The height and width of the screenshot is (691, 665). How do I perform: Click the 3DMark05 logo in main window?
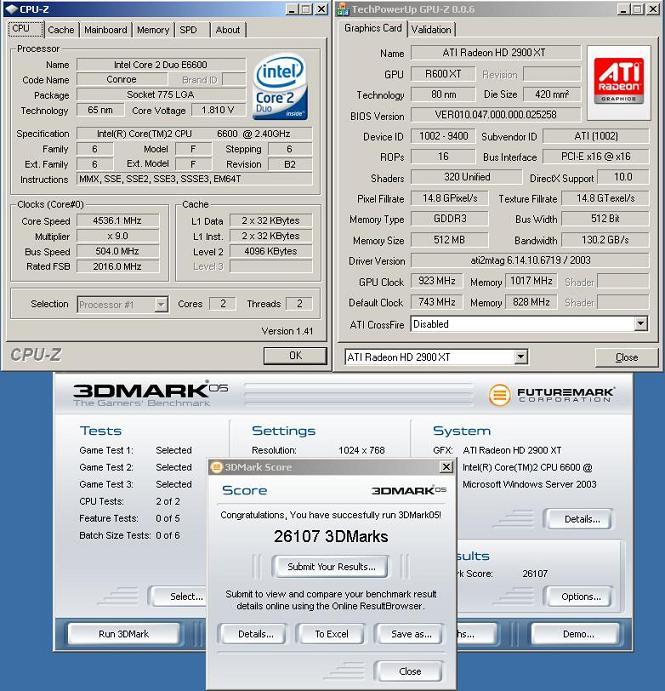pos(150,393)
